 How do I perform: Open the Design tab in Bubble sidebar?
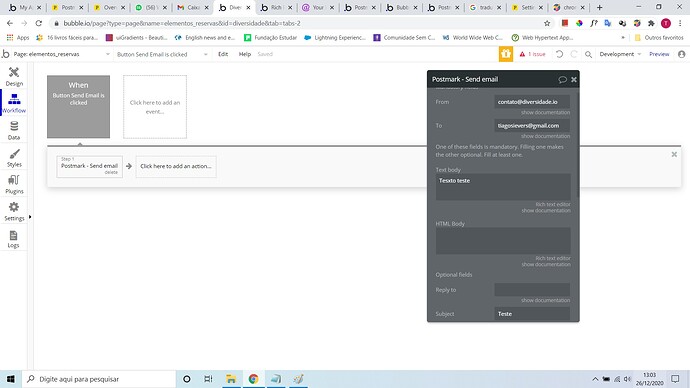coord(14,76)
